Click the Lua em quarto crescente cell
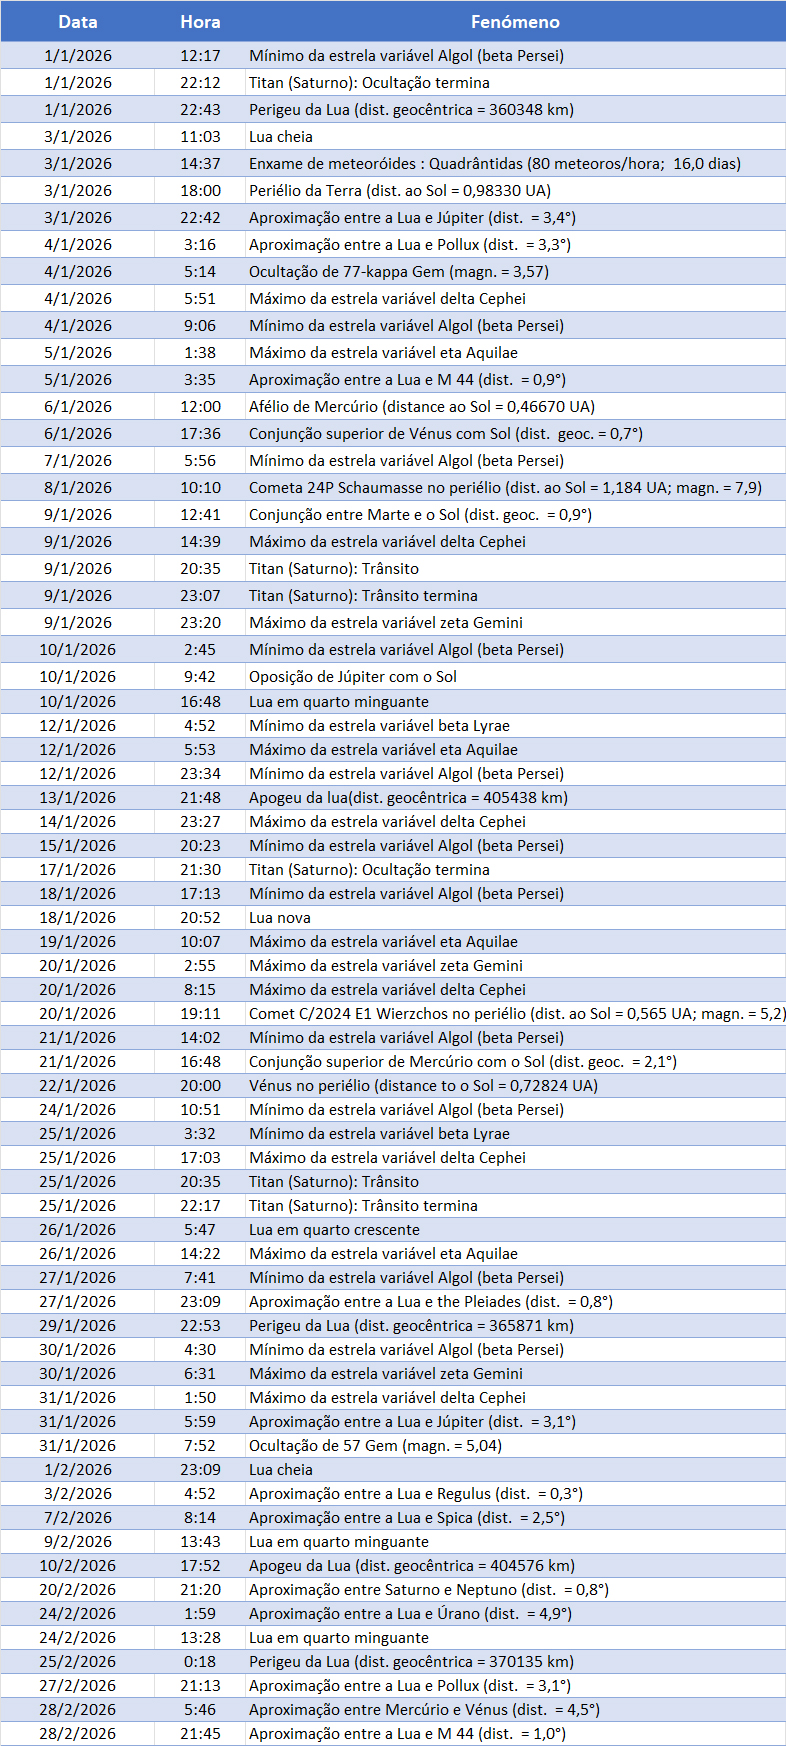This screenshot has height=1746, width=786. pyautogui.click(x=334, y=1229)
